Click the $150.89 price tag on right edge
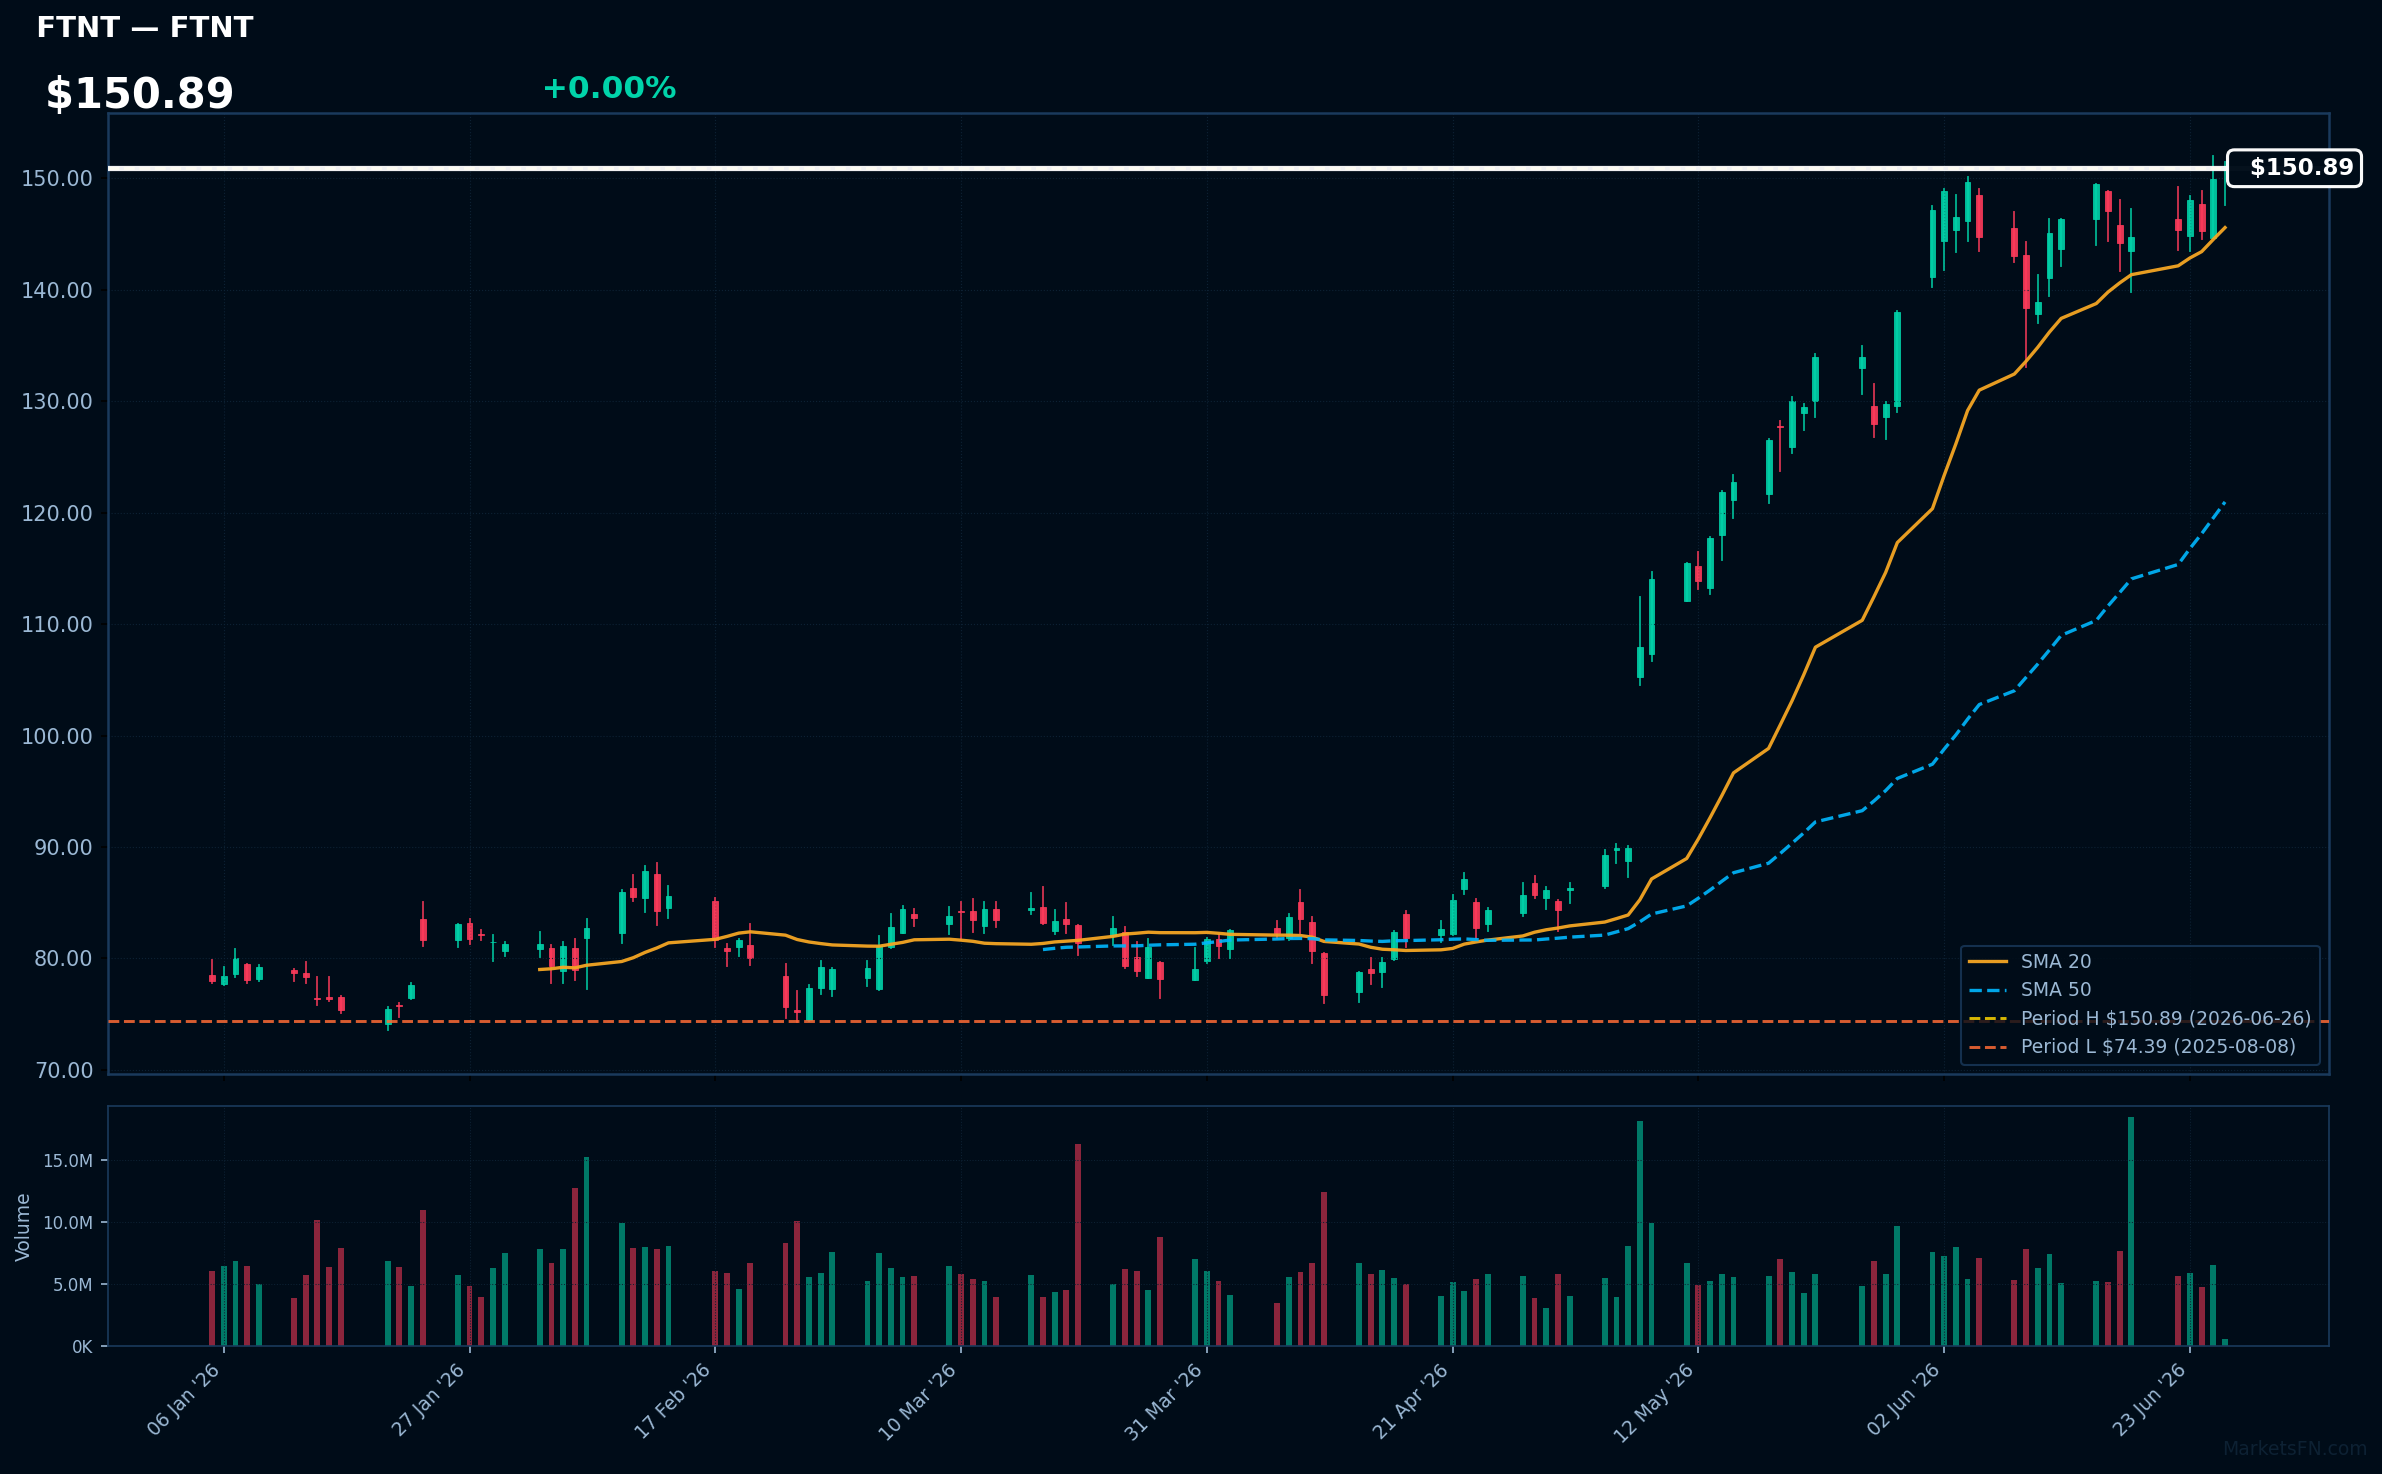This screenshot has width=2382, height=1474. [x=2295, y=168]
